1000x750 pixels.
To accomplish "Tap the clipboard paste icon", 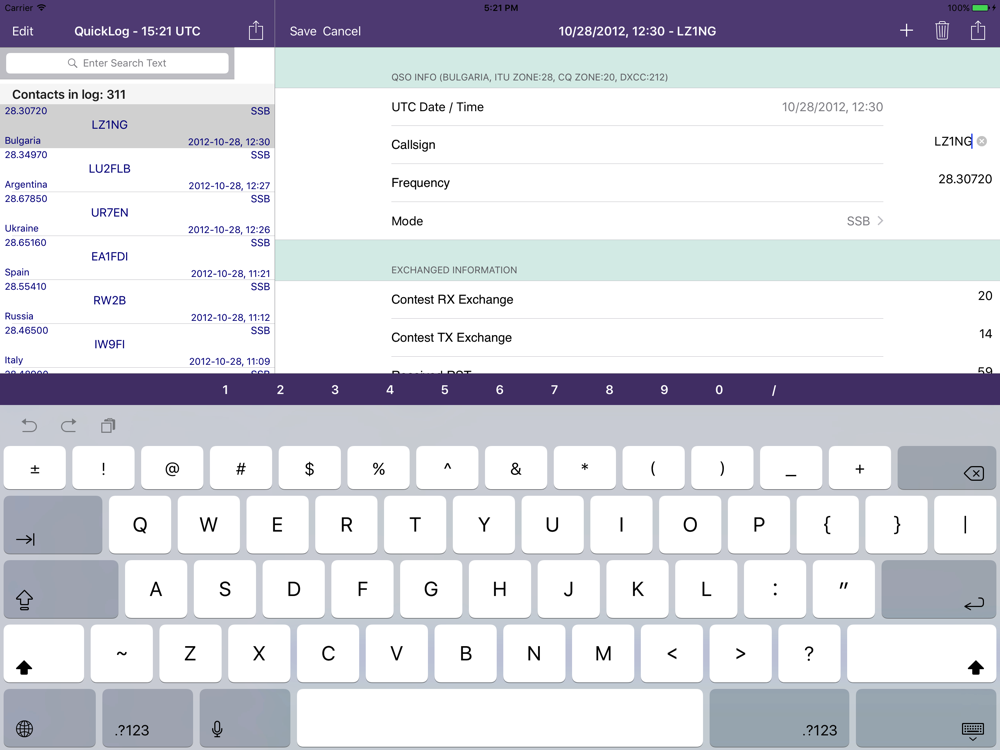I will 108,426.
